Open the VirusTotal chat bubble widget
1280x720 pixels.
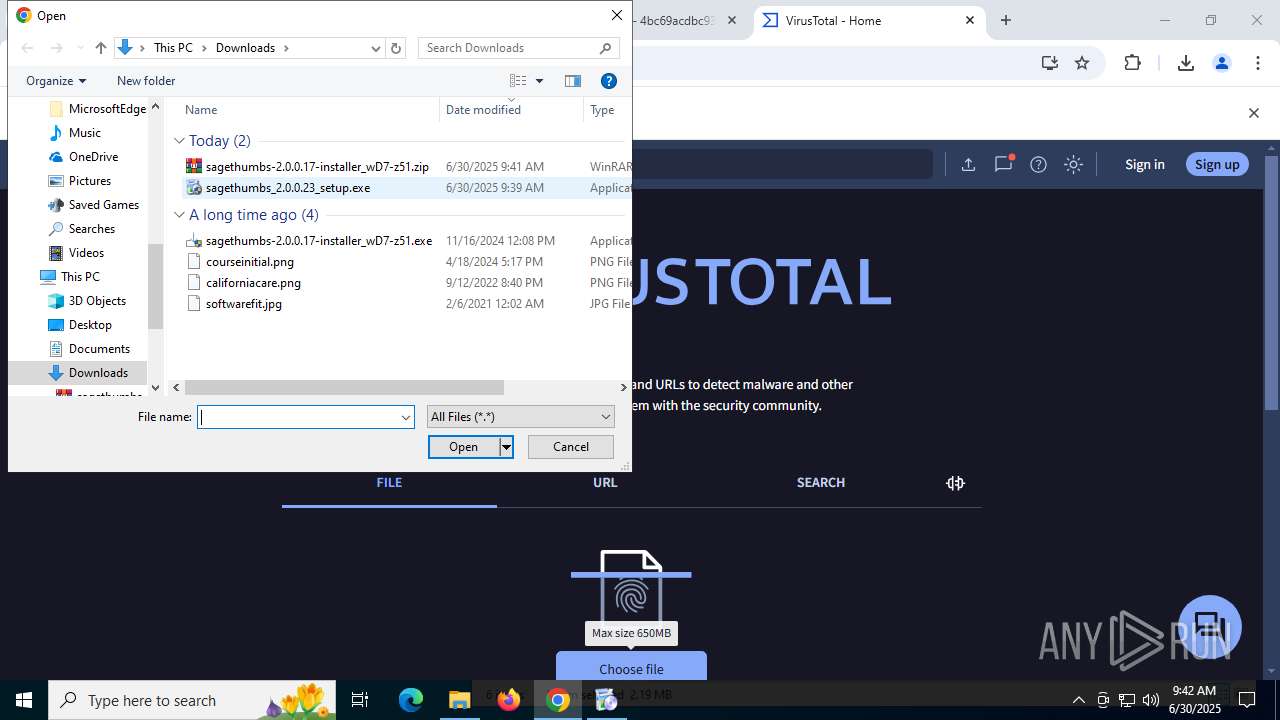tap(1210, 627)
